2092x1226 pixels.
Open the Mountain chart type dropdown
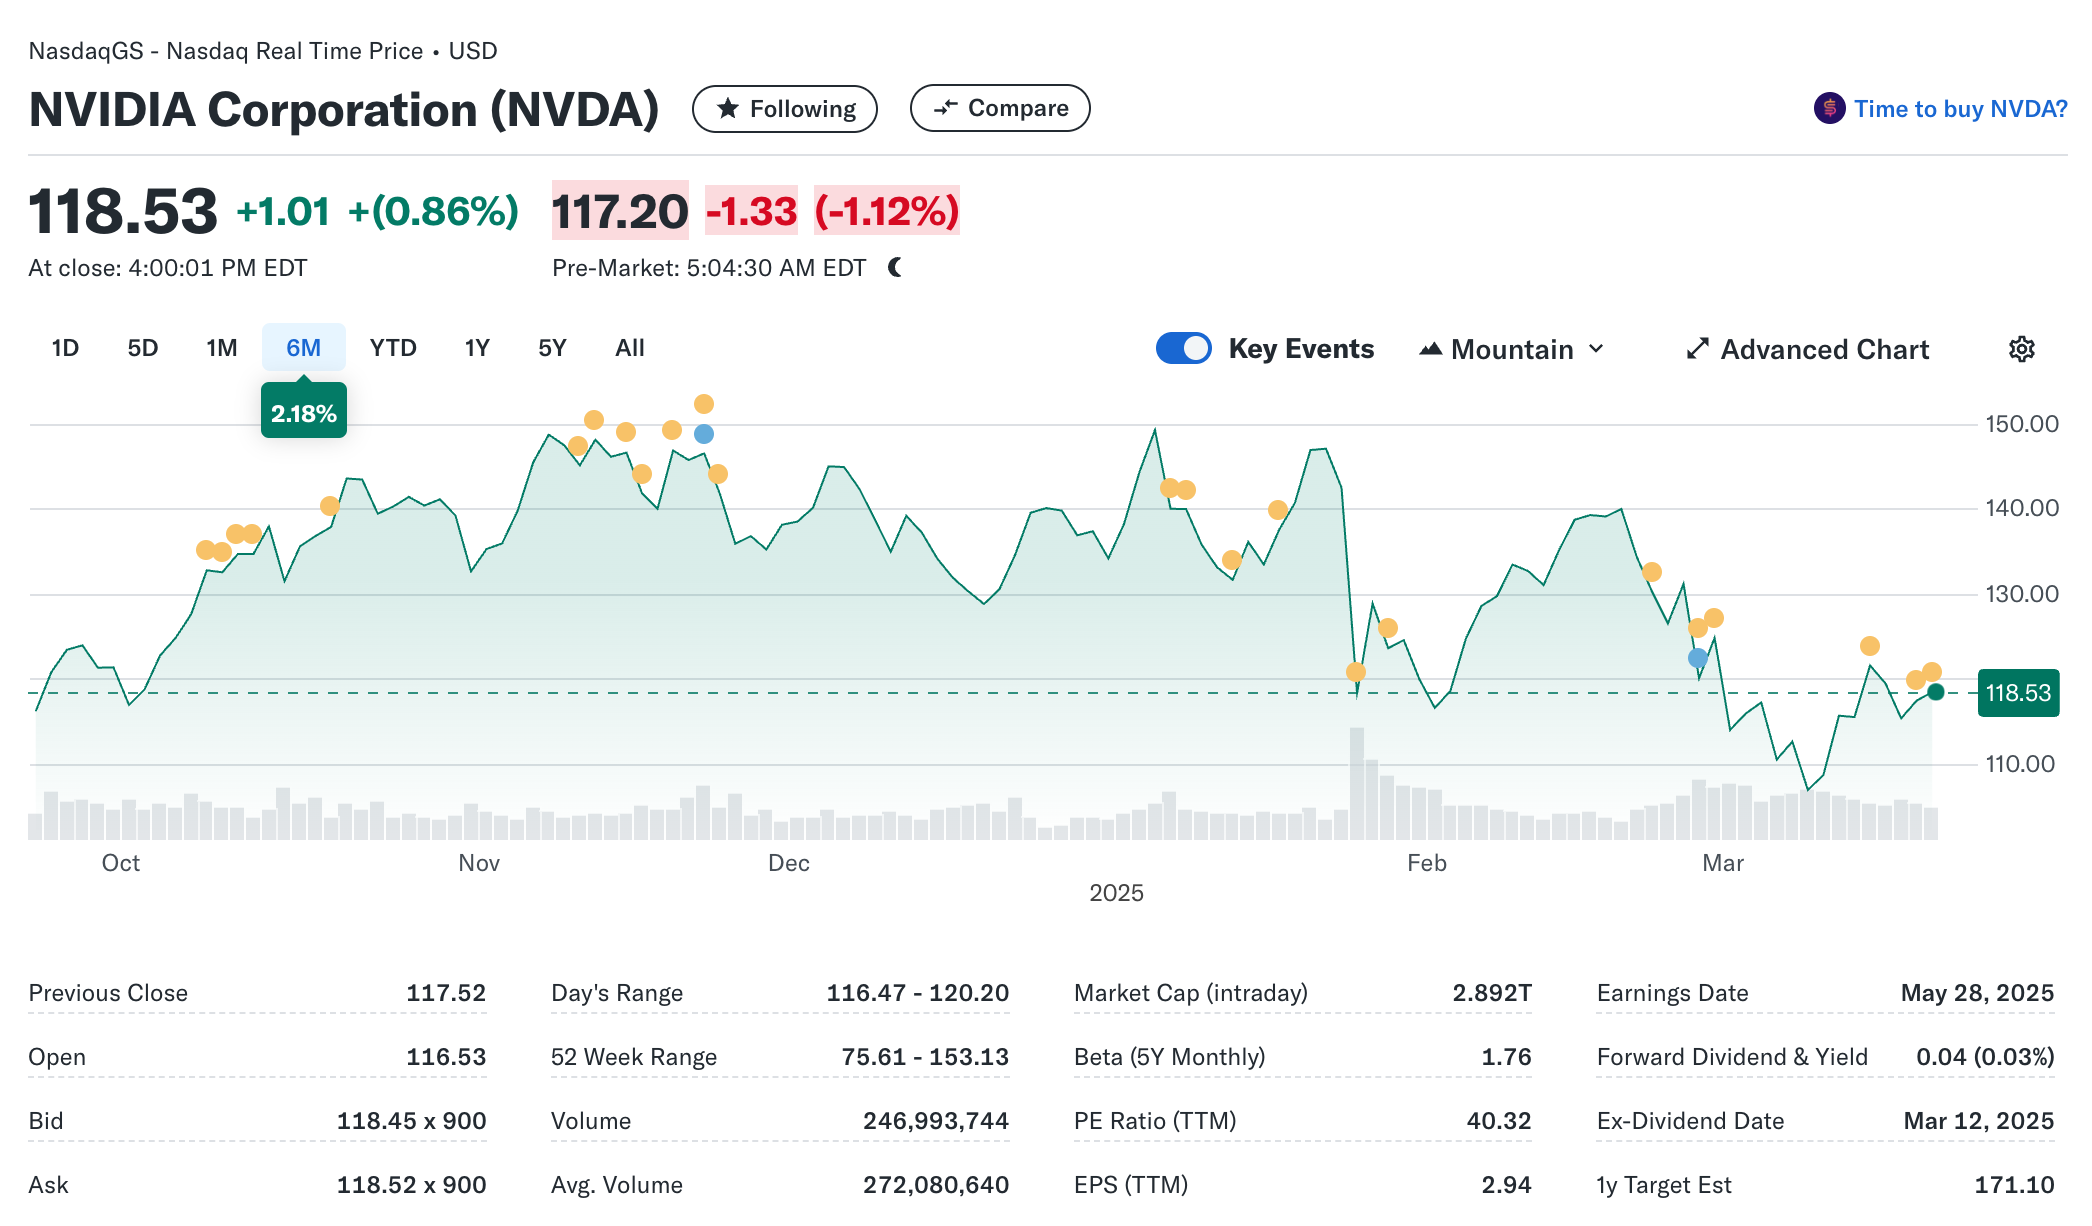tap(1511, 349)
